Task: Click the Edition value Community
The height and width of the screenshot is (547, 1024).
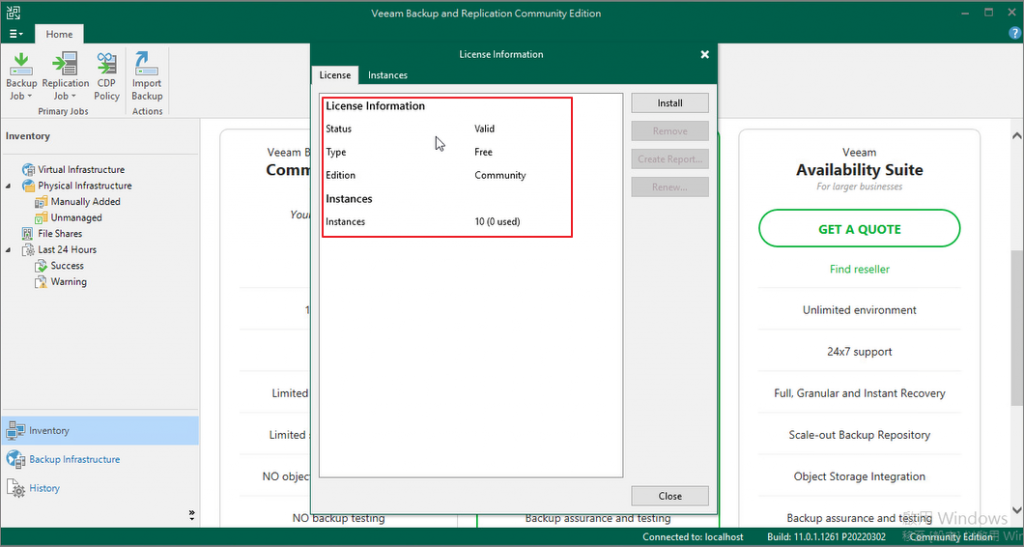Action: (500, 176)
